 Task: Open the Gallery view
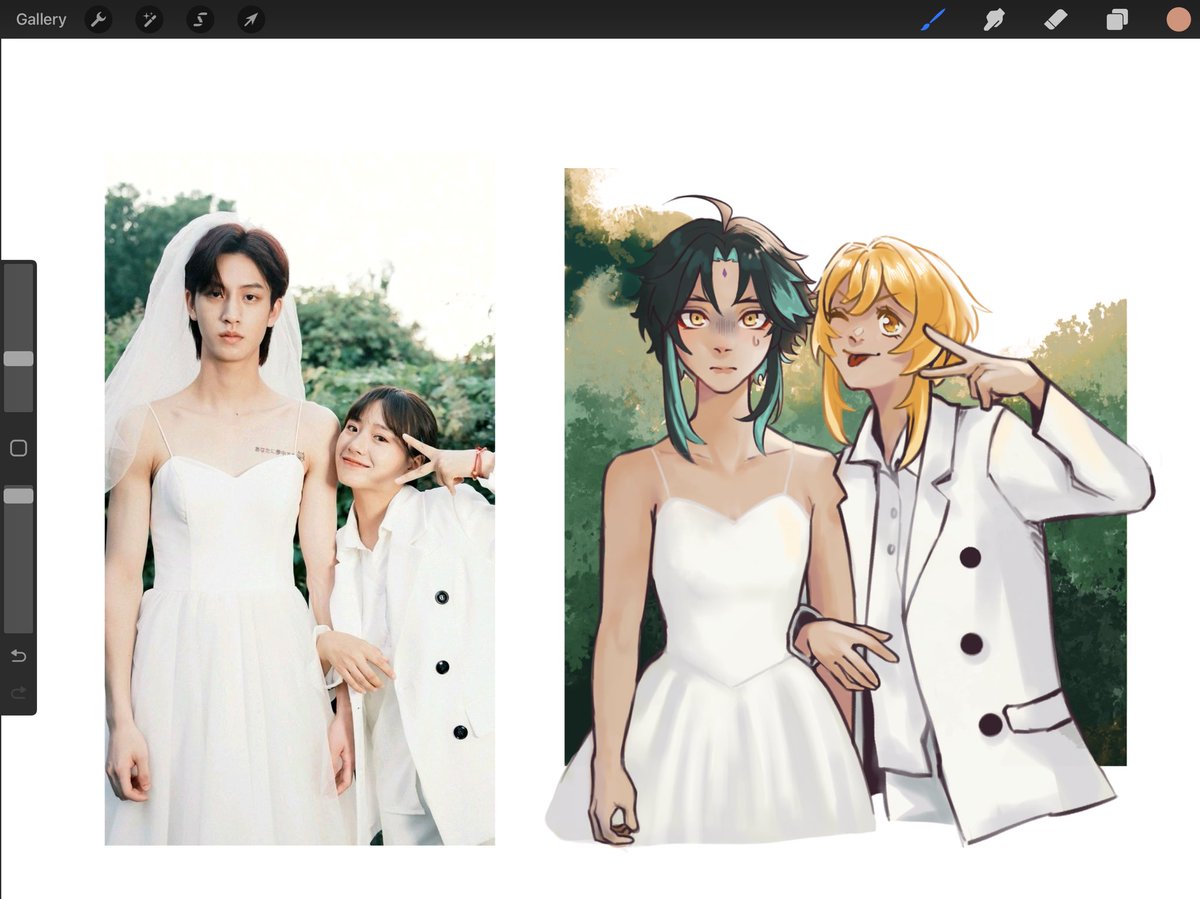point(41,19)
